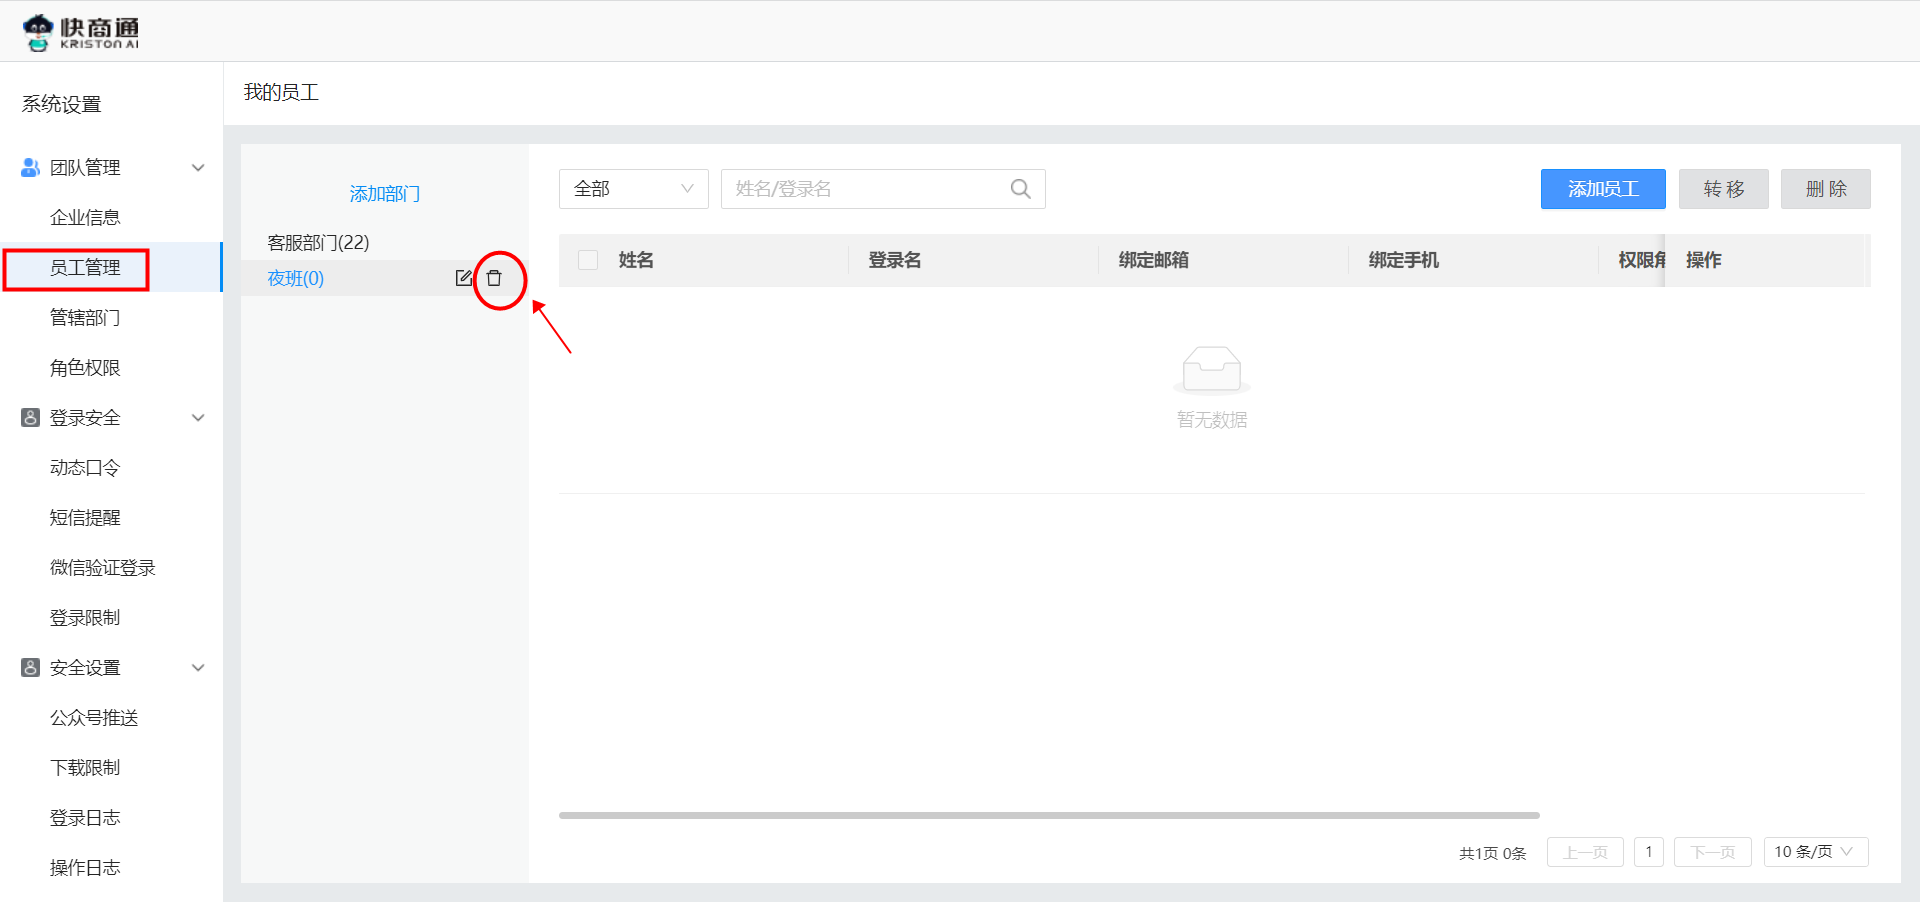Collapse the 团队管理 menu chevron
Screen dimensions: 1920x902
[x=198, y=168]
